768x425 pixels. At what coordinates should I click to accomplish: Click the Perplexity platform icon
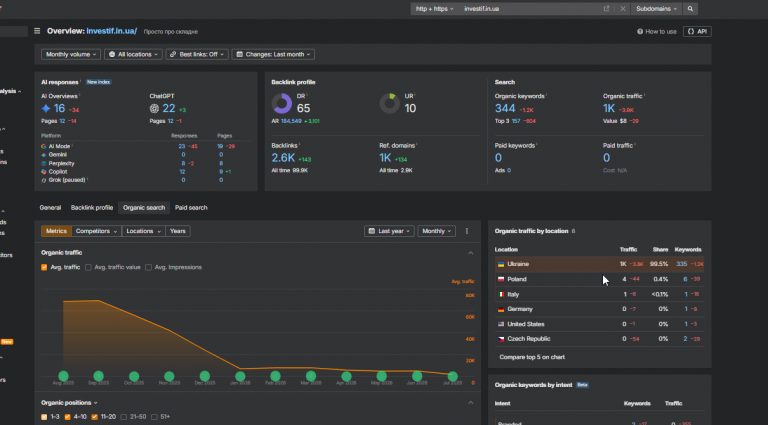click(x=44, y=164)
